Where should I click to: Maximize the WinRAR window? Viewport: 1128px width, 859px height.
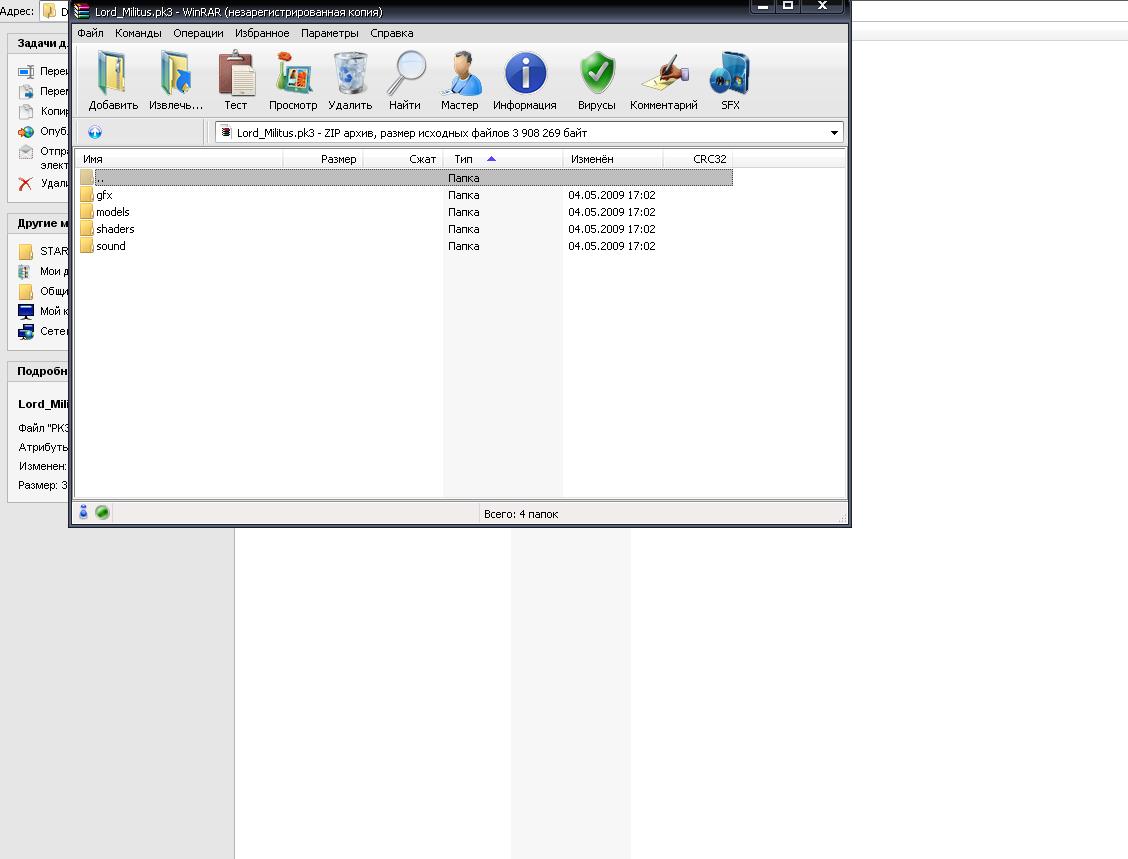[x=788, y=6]
